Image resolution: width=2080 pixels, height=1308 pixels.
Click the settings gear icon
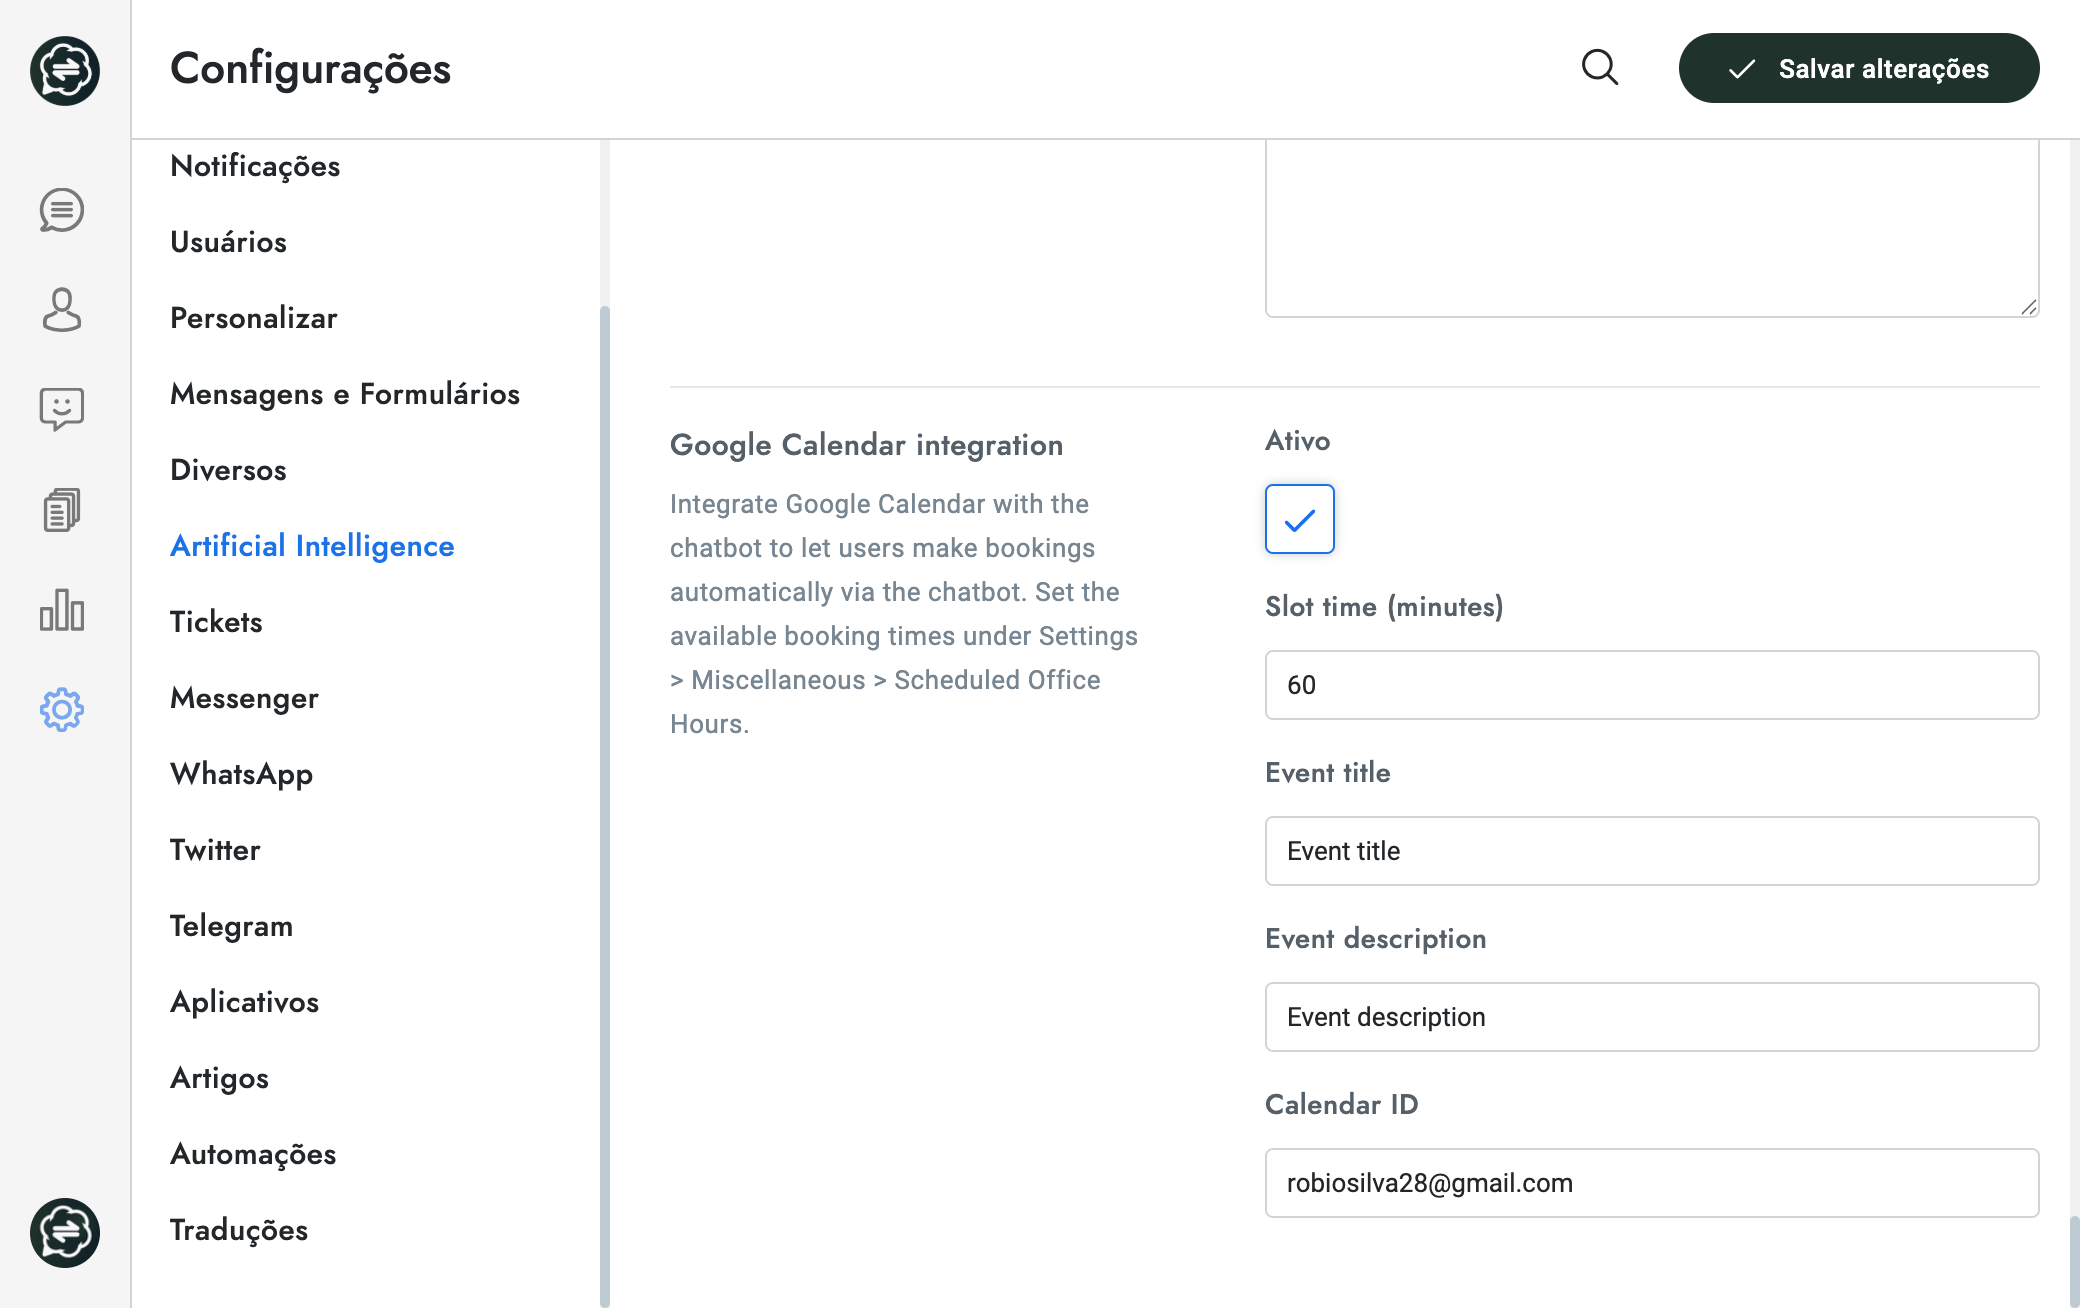[x=62, y=710]
